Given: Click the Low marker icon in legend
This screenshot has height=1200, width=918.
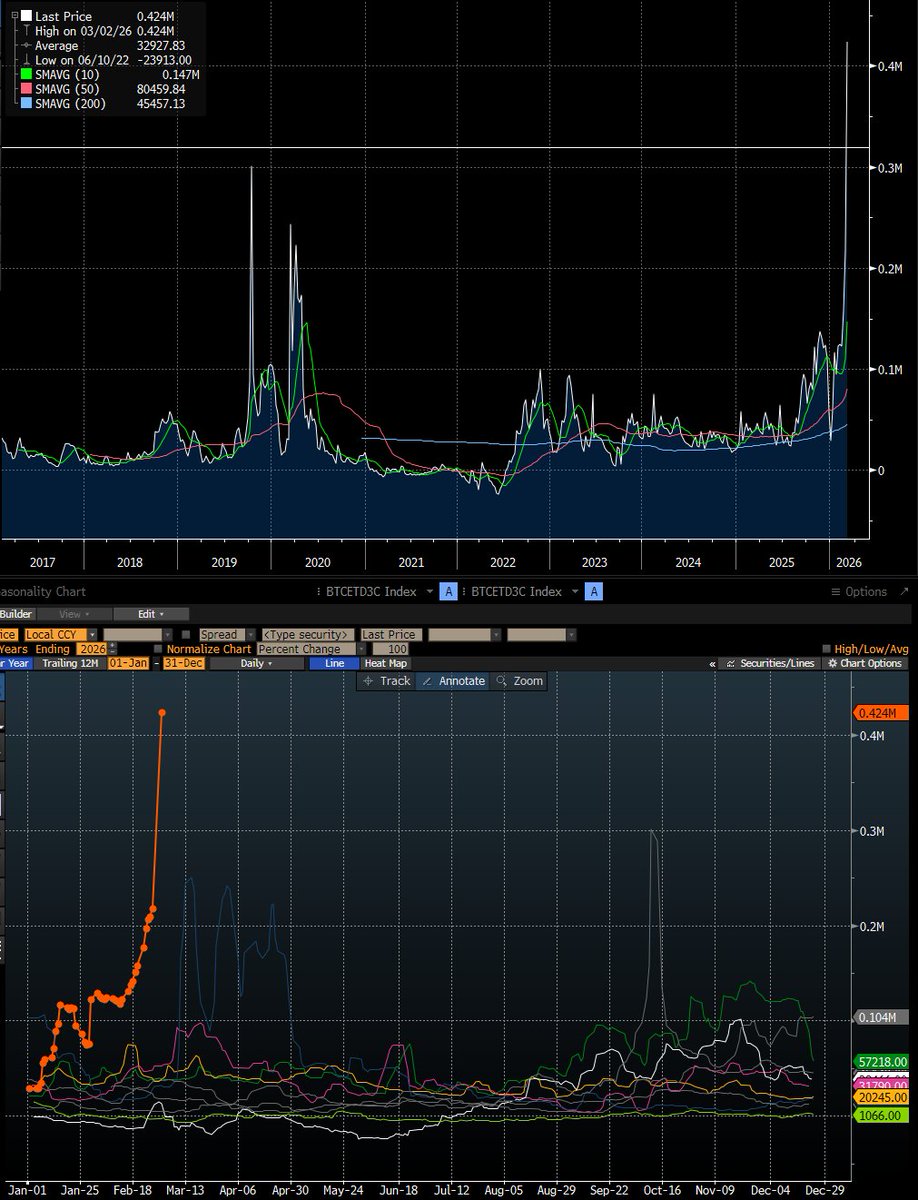Looking at the screenshot, I should coord(26,60).
